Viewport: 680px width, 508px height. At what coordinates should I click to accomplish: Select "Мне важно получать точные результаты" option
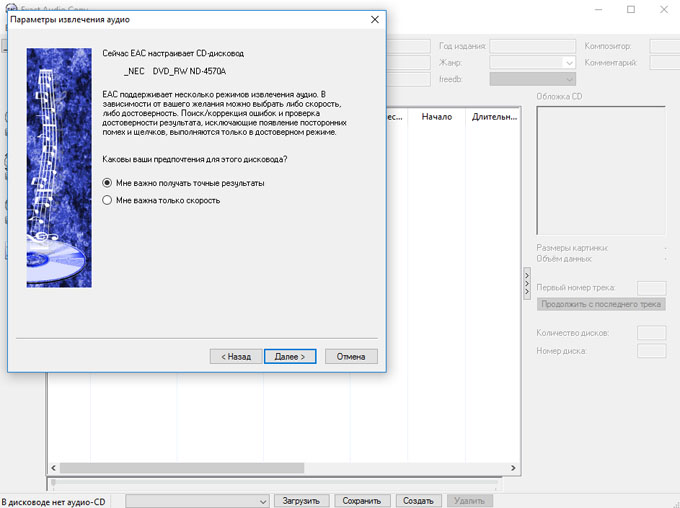pyautogui.click(x=108, y=183)
